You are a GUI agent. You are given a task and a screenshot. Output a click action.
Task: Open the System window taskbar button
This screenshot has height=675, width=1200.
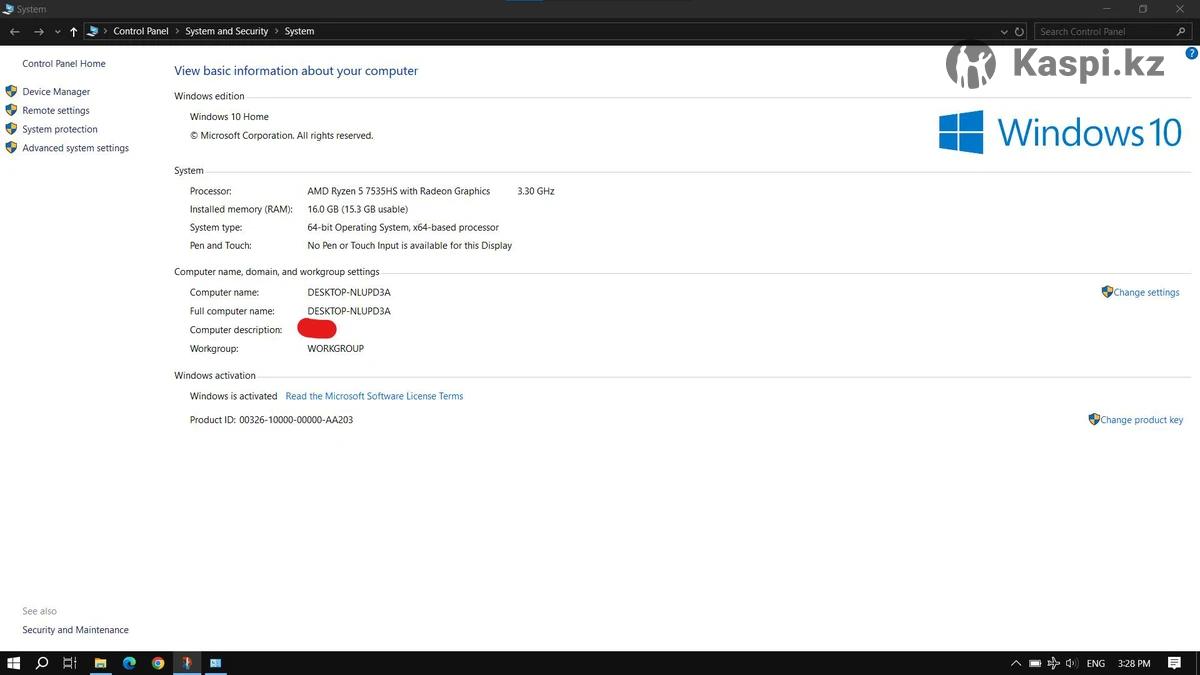pyautogui.click(x=215, y=663)
